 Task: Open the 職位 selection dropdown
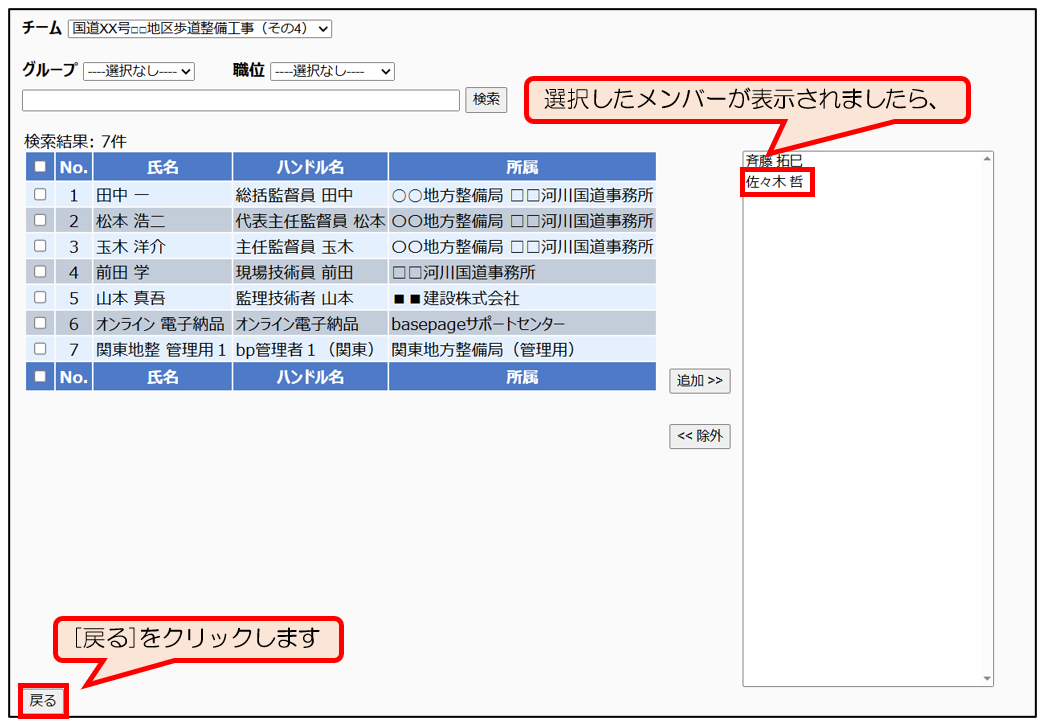(x=332, y=71)
